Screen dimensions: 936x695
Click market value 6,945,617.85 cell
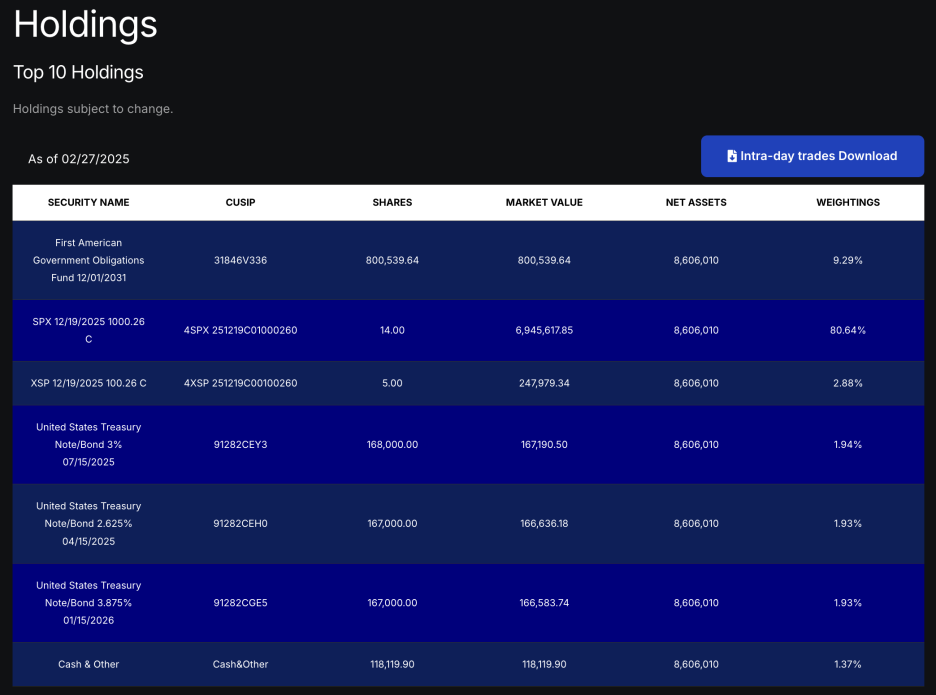click(544, 330)
